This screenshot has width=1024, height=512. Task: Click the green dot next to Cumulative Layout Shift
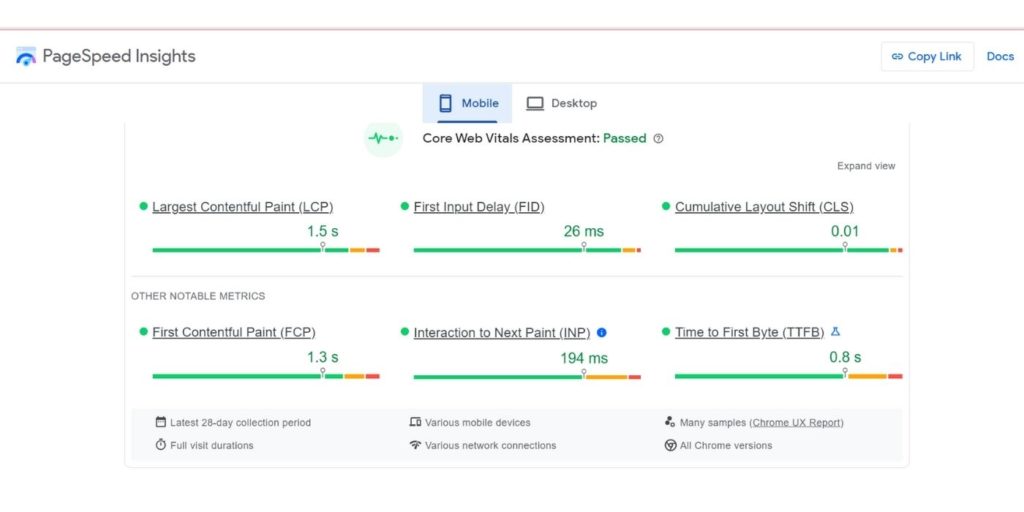(x=666, y=206)
